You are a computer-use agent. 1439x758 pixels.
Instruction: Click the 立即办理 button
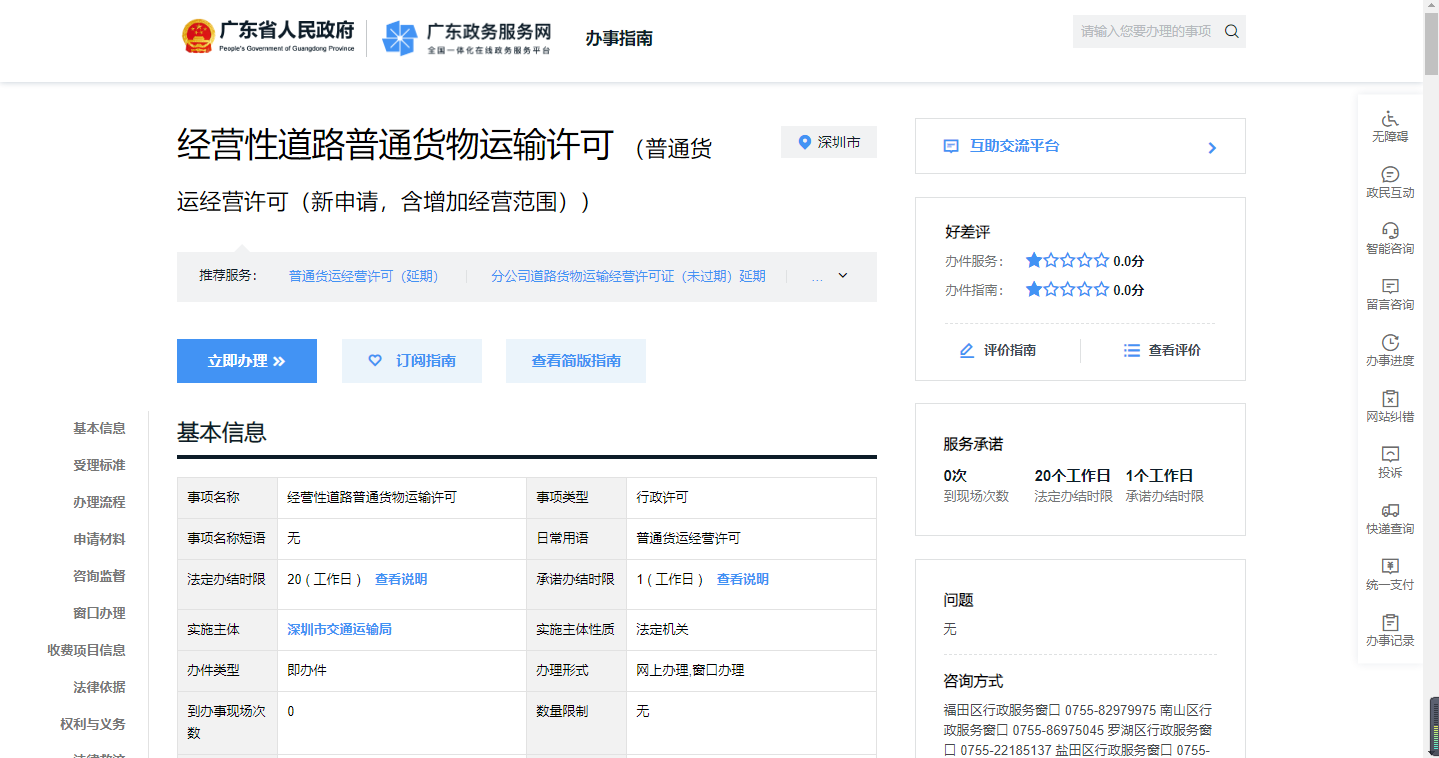click(246, 361)
